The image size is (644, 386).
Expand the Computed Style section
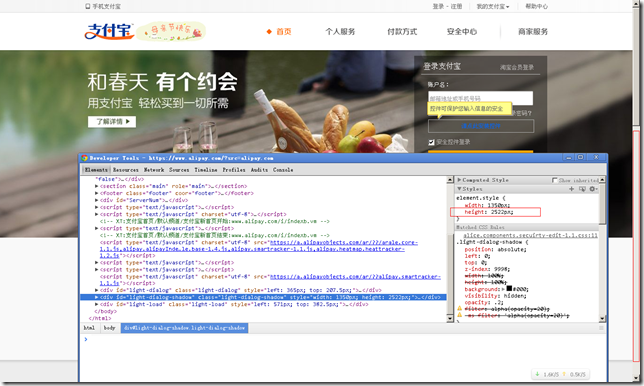[459, 180]
